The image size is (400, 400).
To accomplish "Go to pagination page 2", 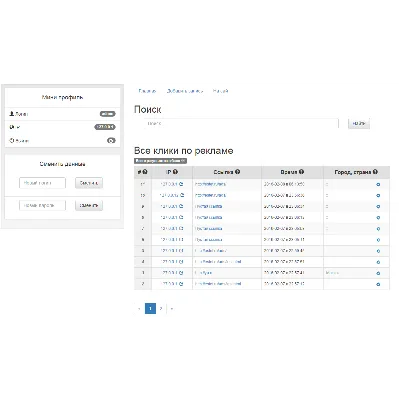I will (x=161, y=308).
